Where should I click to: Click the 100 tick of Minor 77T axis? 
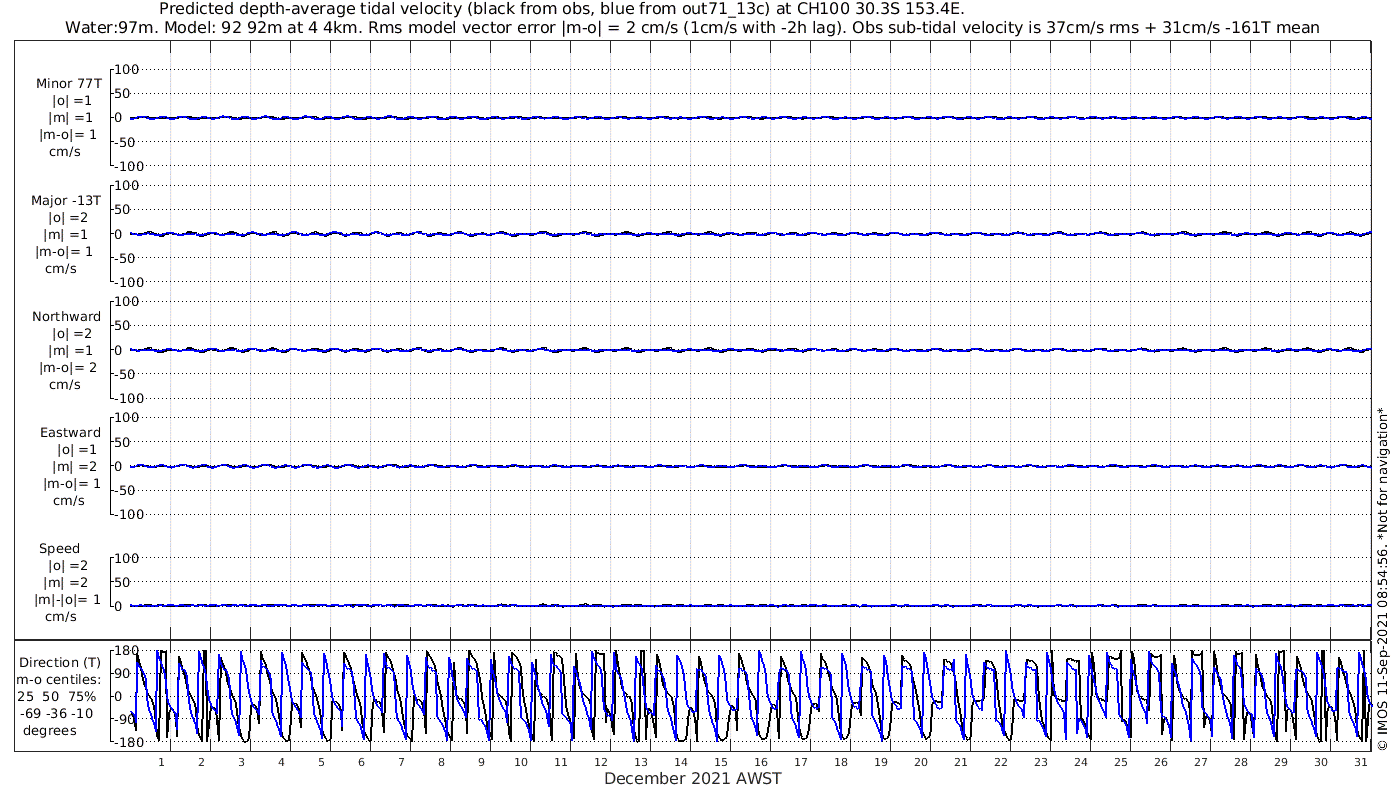(x=128, y=70)
